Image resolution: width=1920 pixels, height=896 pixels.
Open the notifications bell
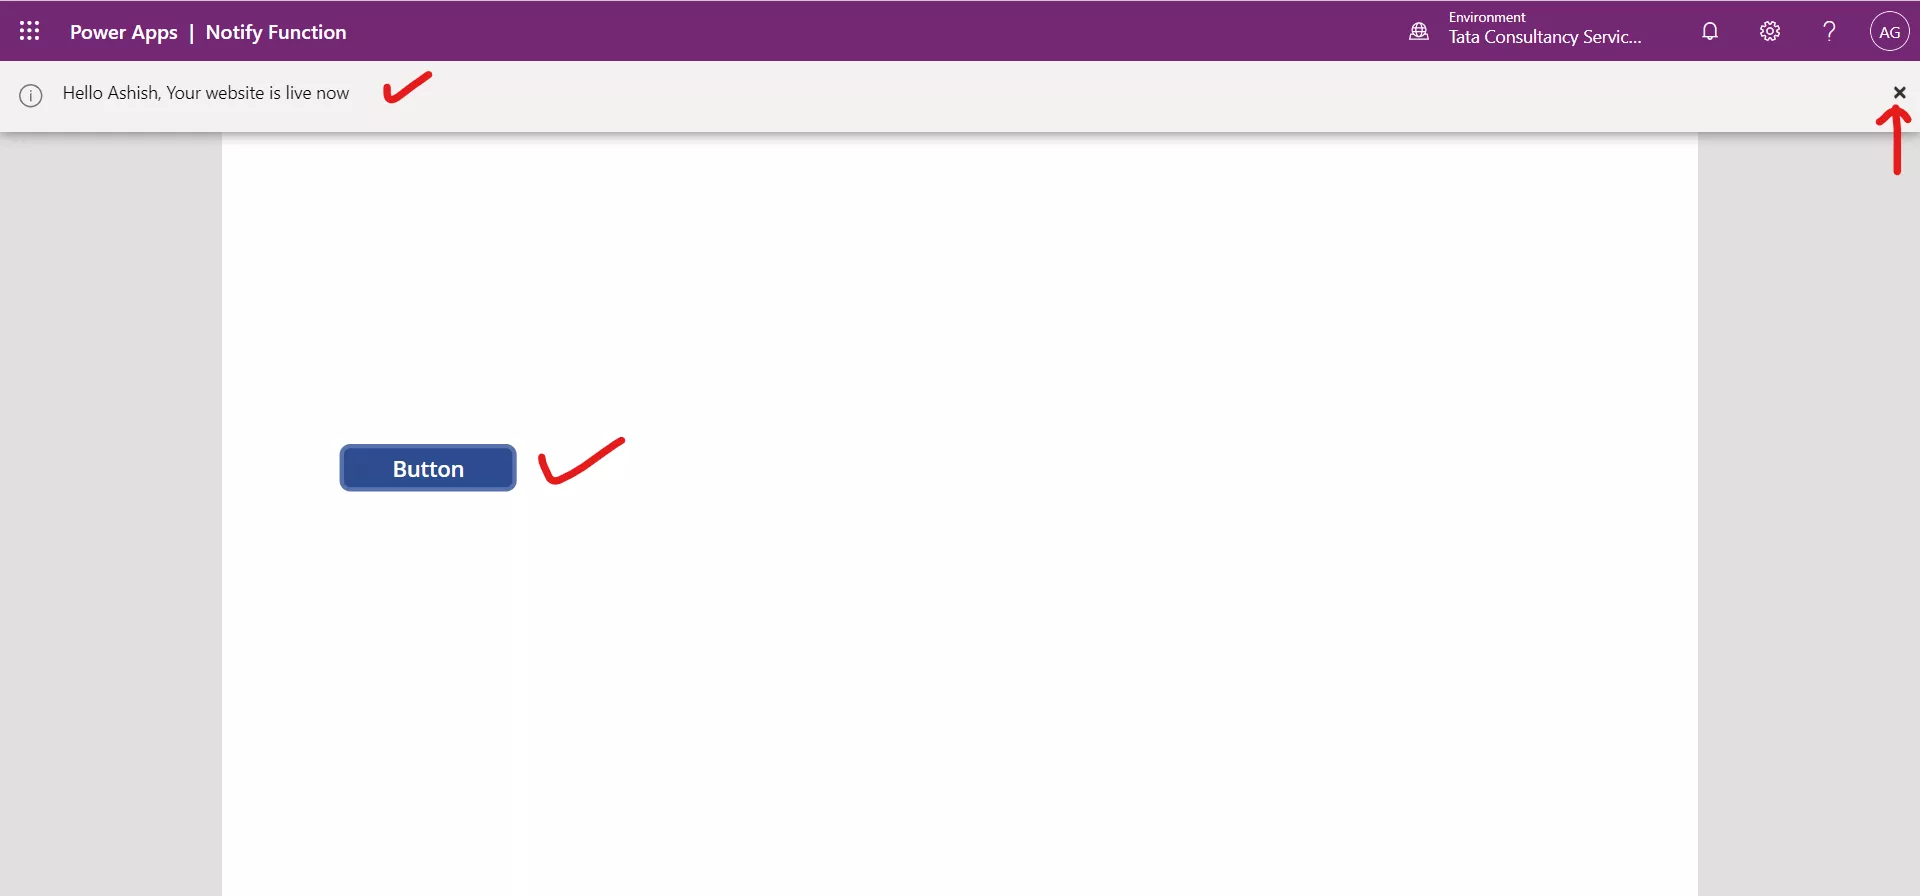pos(1710,31)
